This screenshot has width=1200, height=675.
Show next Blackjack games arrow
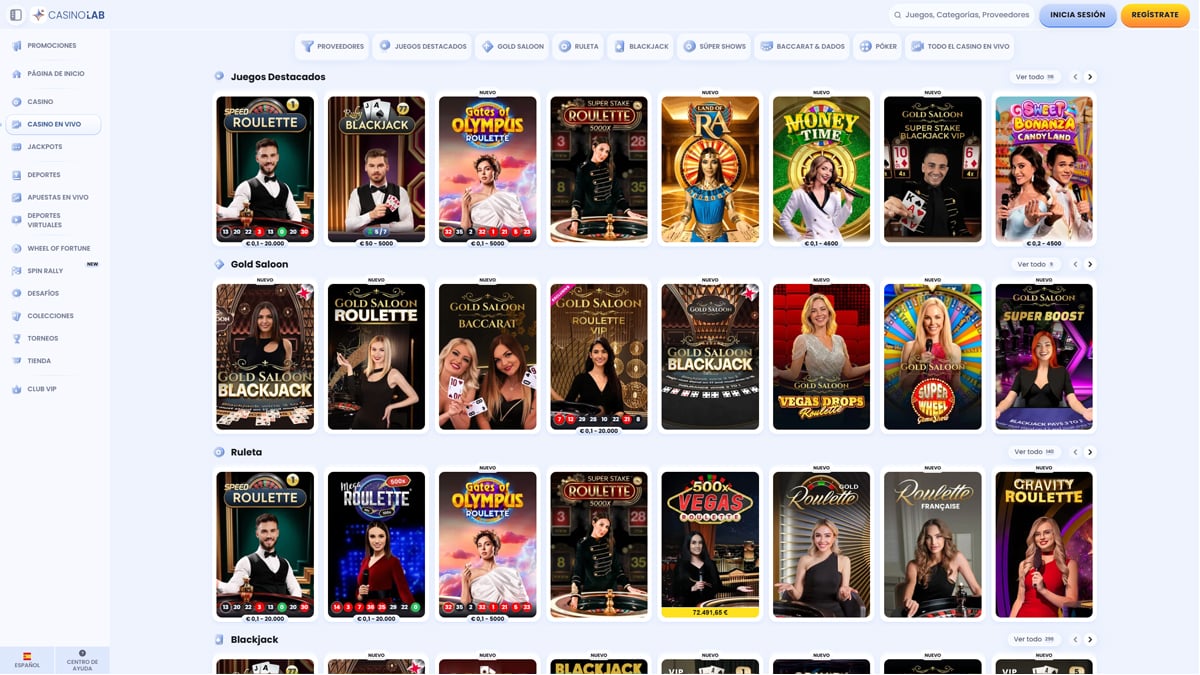pyautogui.click(x=1090, y=640)
